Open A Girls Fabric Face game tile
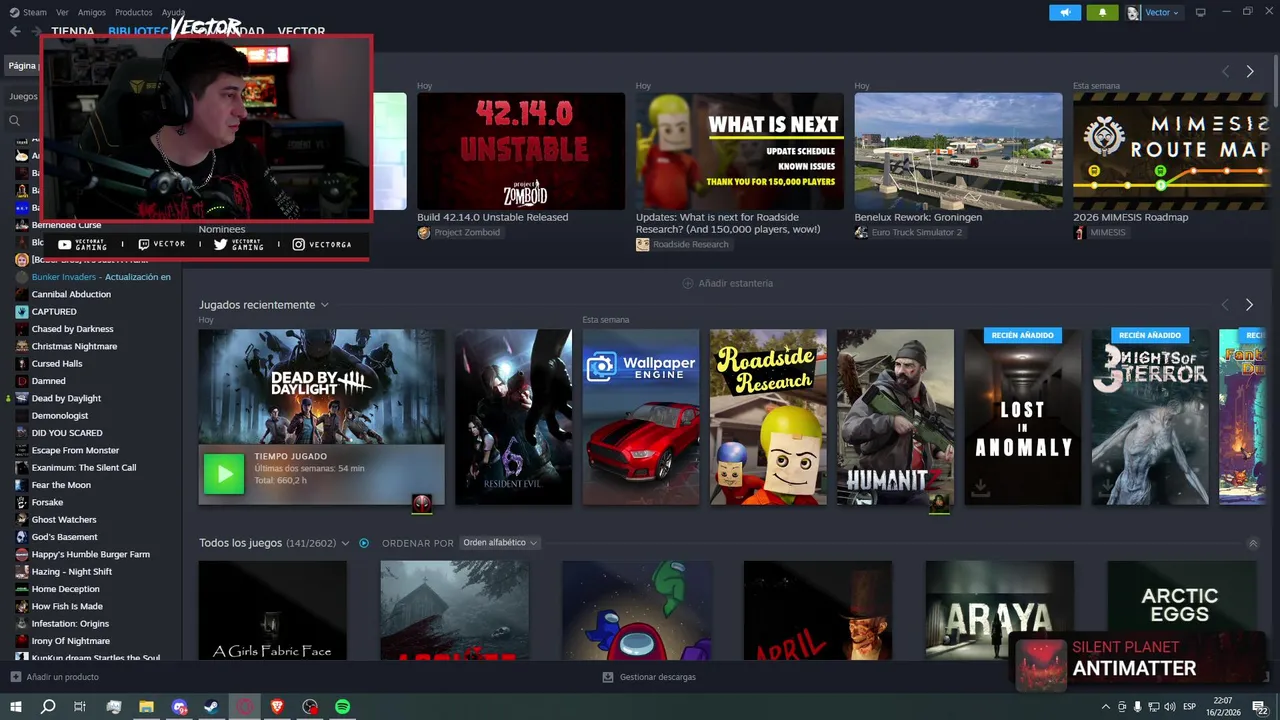This screenshot has height=720, width=1280. click(272, 610)
